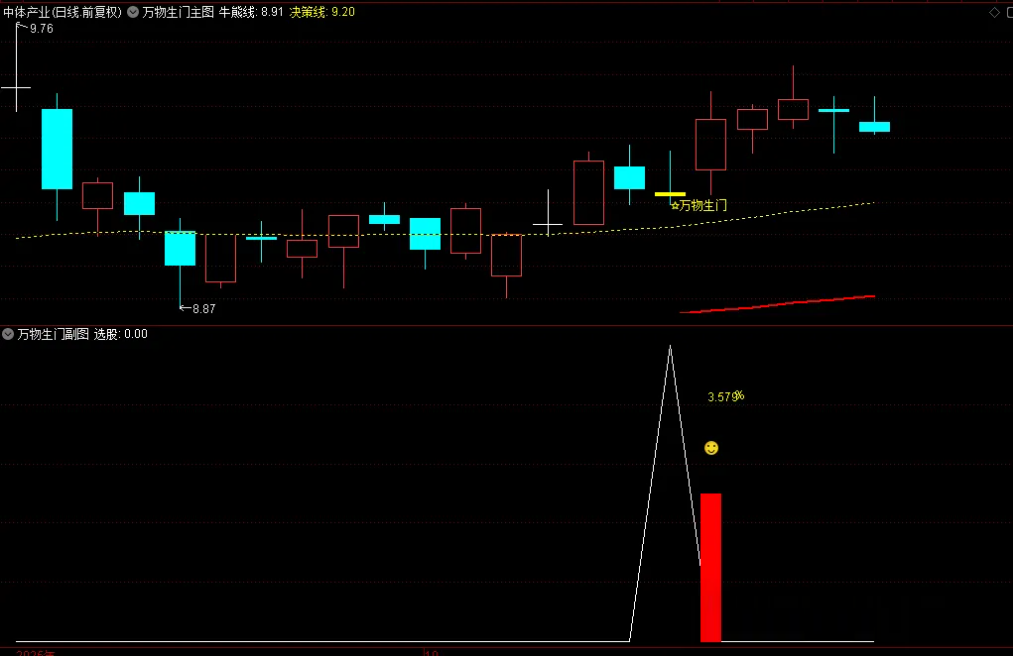Click the ✿万物生门 signal marker label

(x=698, y=205)
